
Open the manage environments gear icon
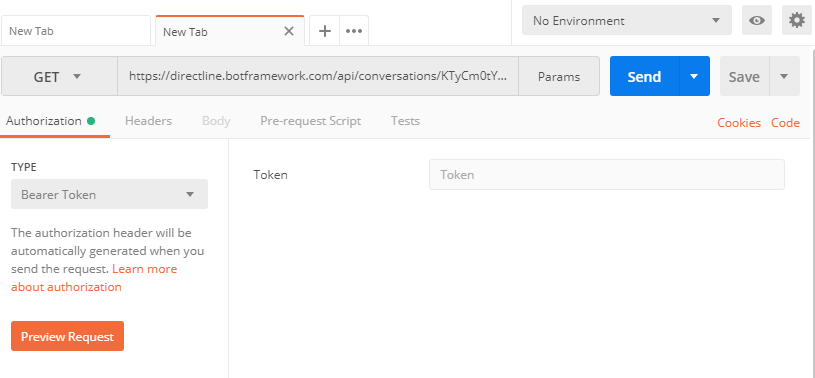797,20
